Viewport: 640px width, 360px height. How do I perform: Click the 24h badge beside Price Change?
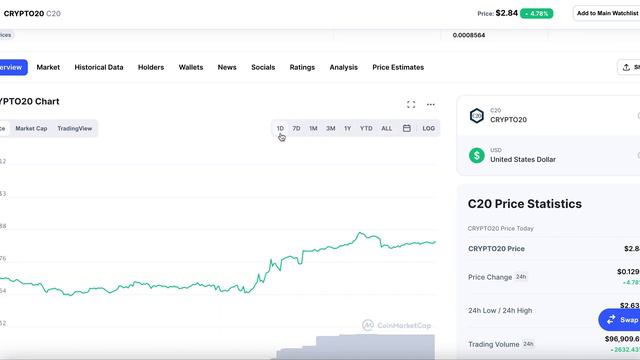(521, 277)
